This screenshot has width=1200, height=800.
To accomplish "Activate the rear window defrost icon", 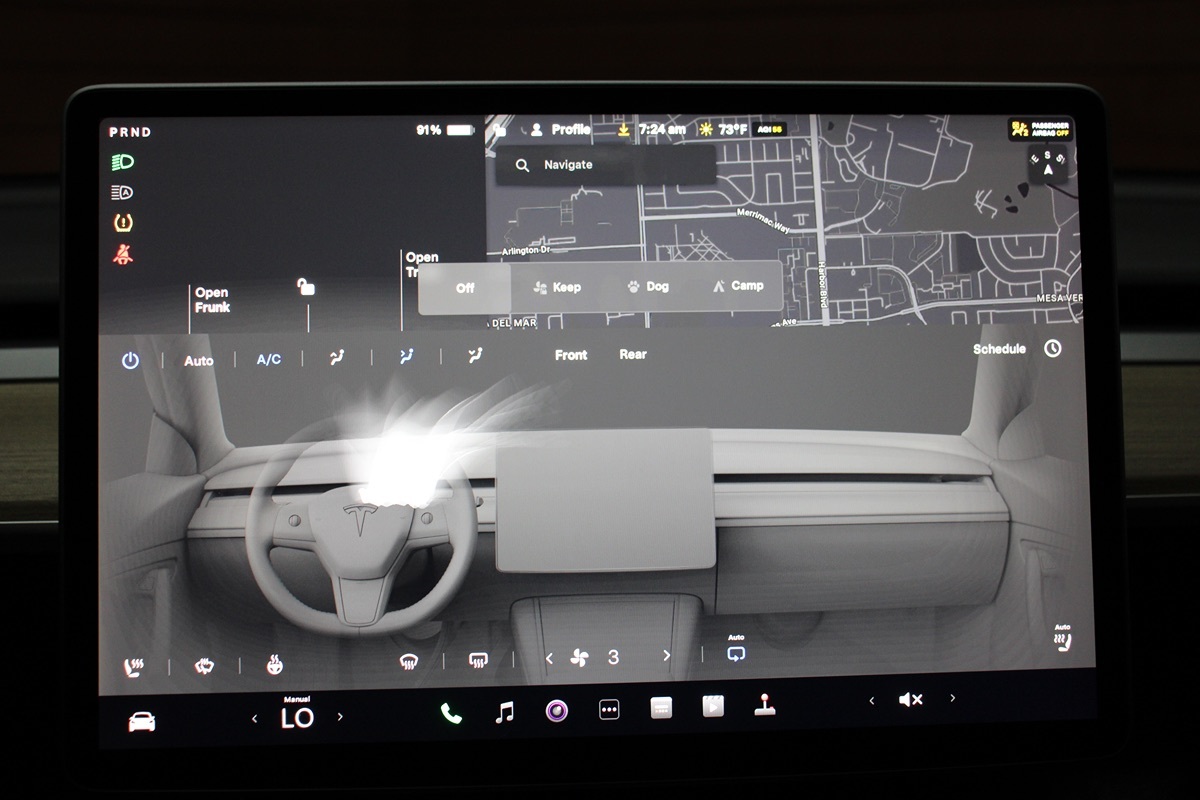I will click(478, 660).
